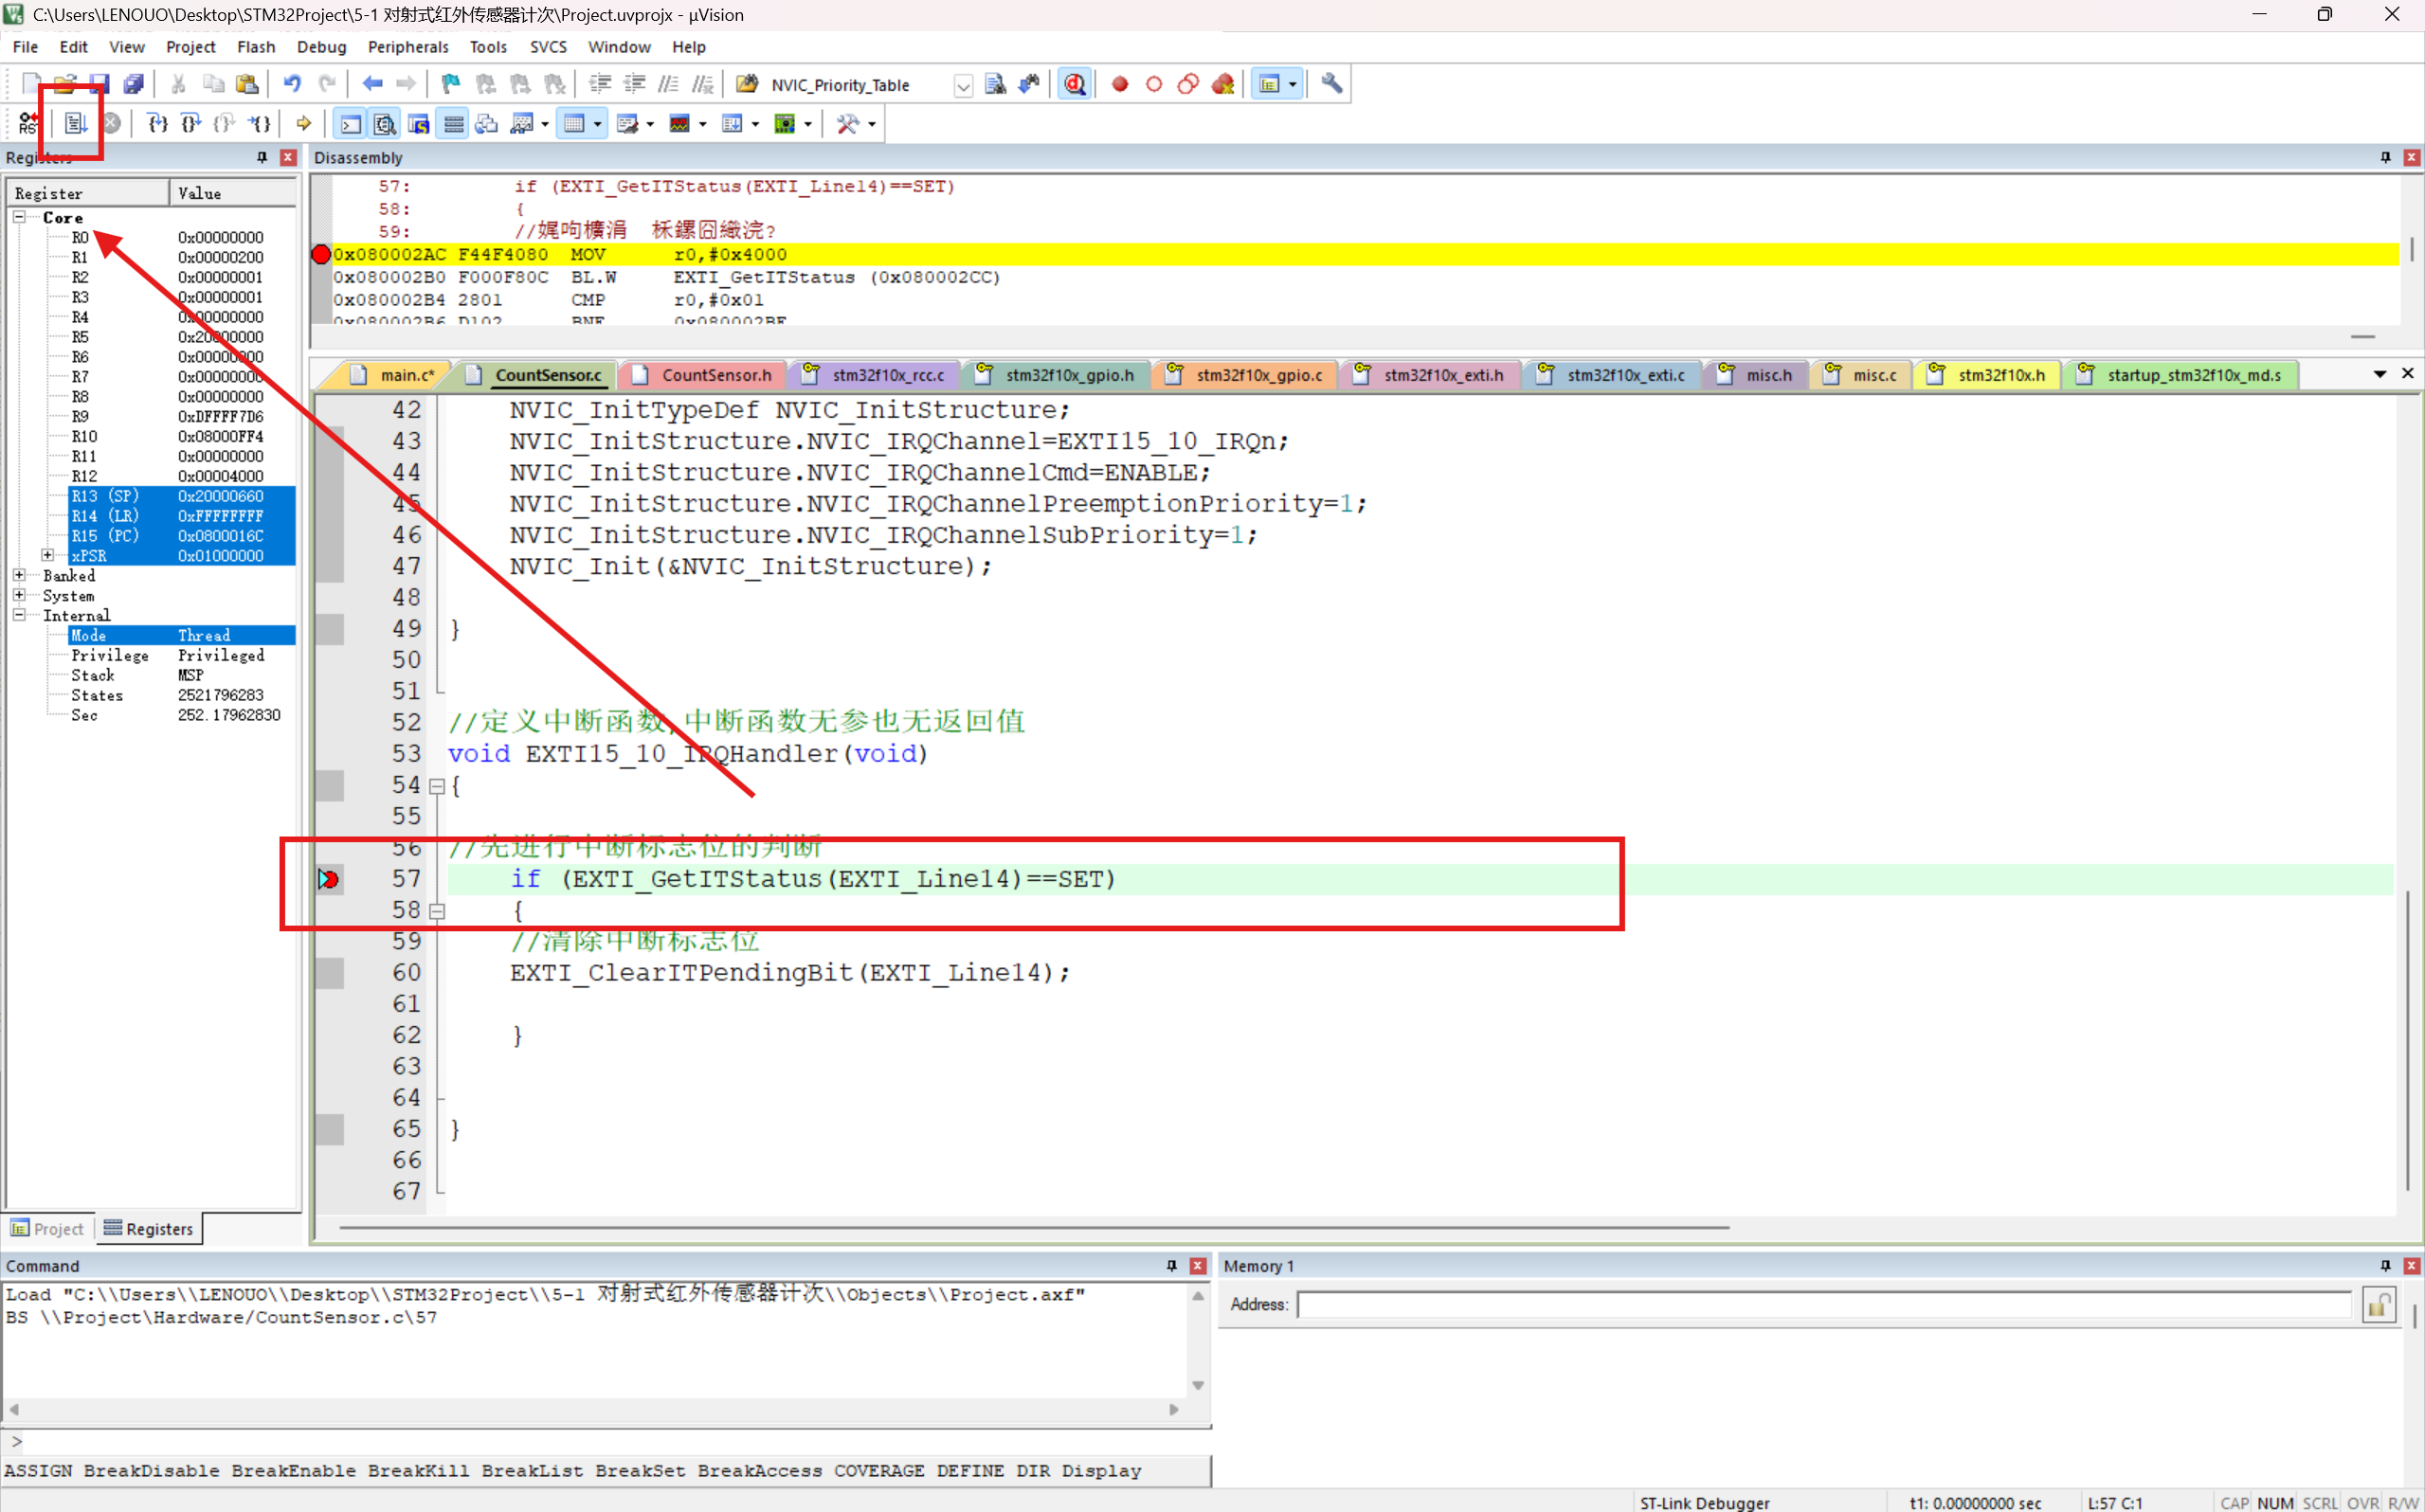The height and width of the screenshot is (1512, 2425).
Task: Click the Memory 1 Address input field
Action: [x=1825, y=1305]
